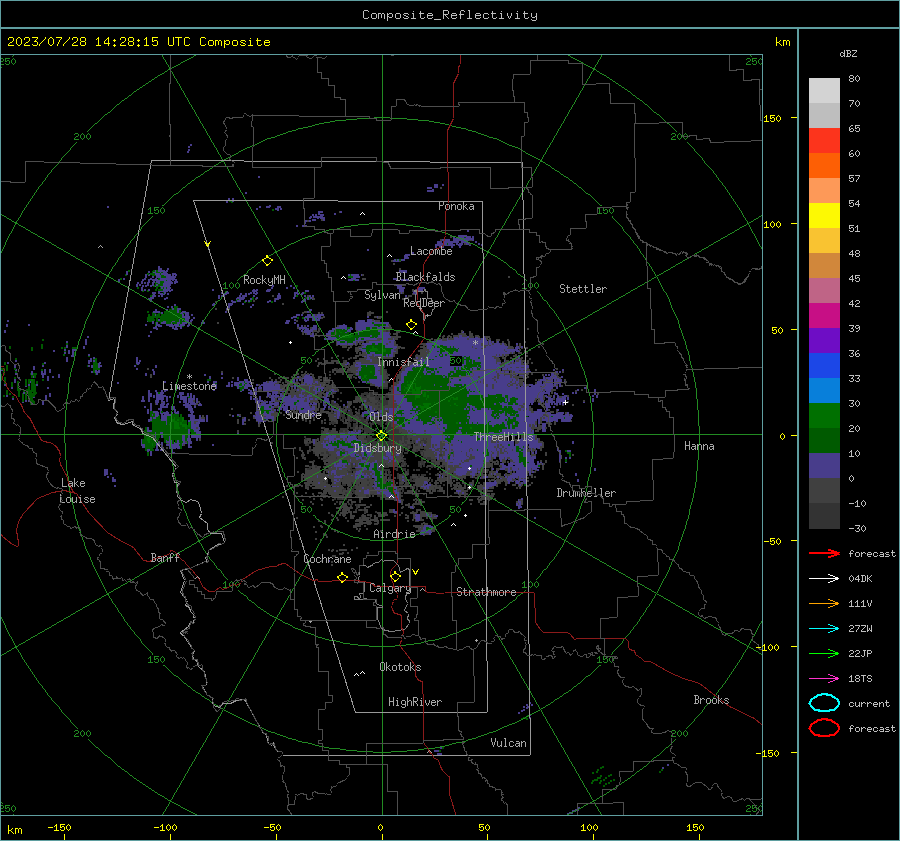
Task: Click the 'Drumheller' city label
Action: click(586, 493)
